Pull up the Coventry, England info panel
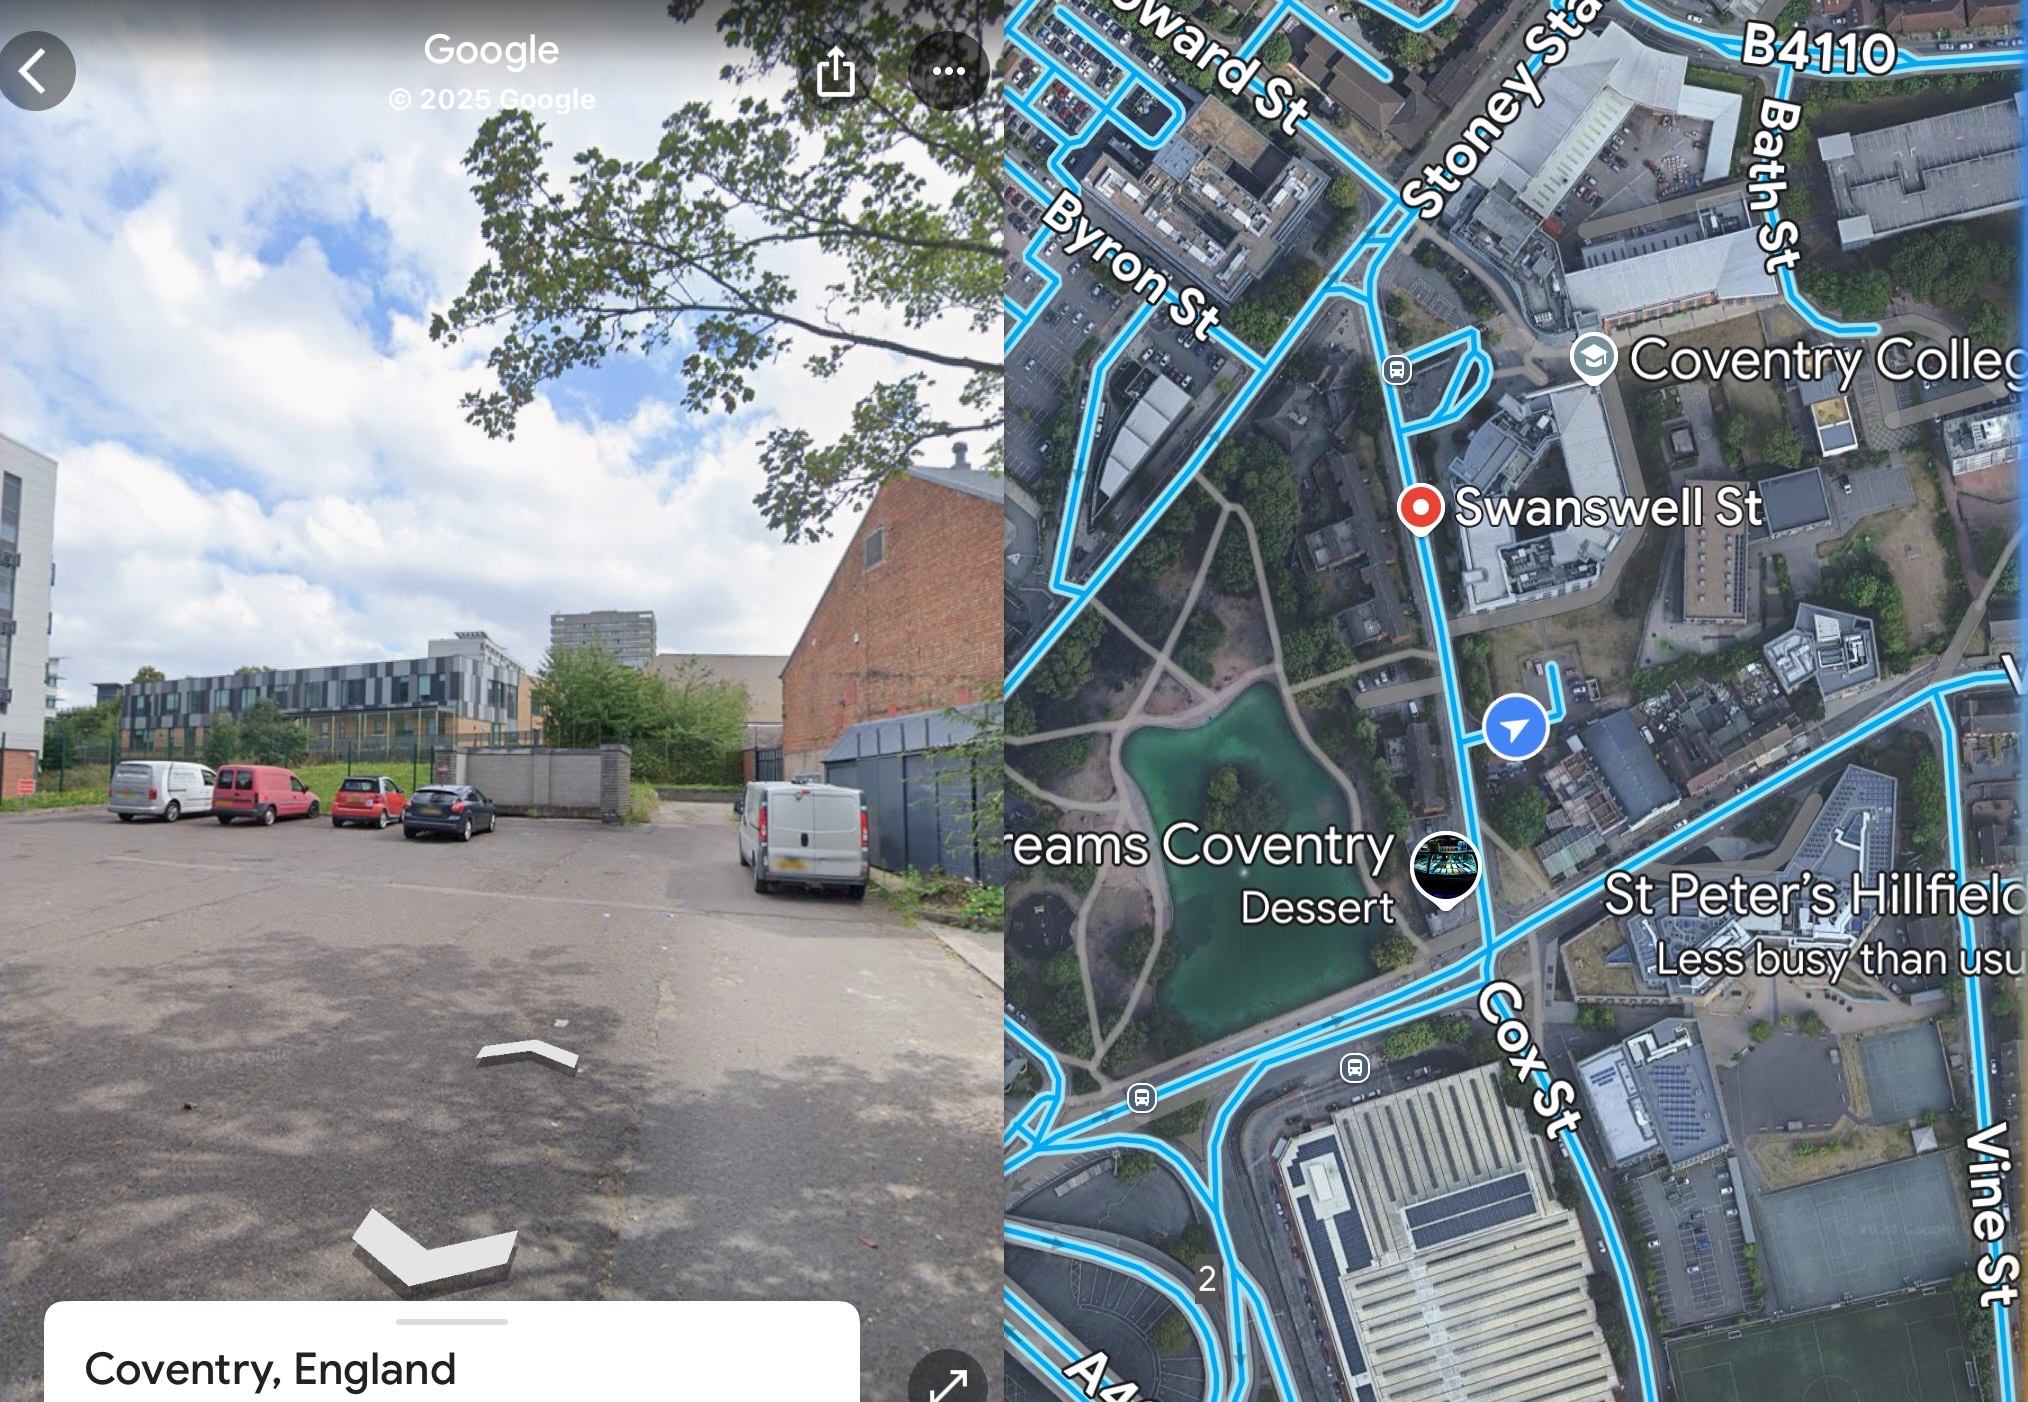The width and height of the screenshot is (2028, 1402). (x=451, y=1352)
